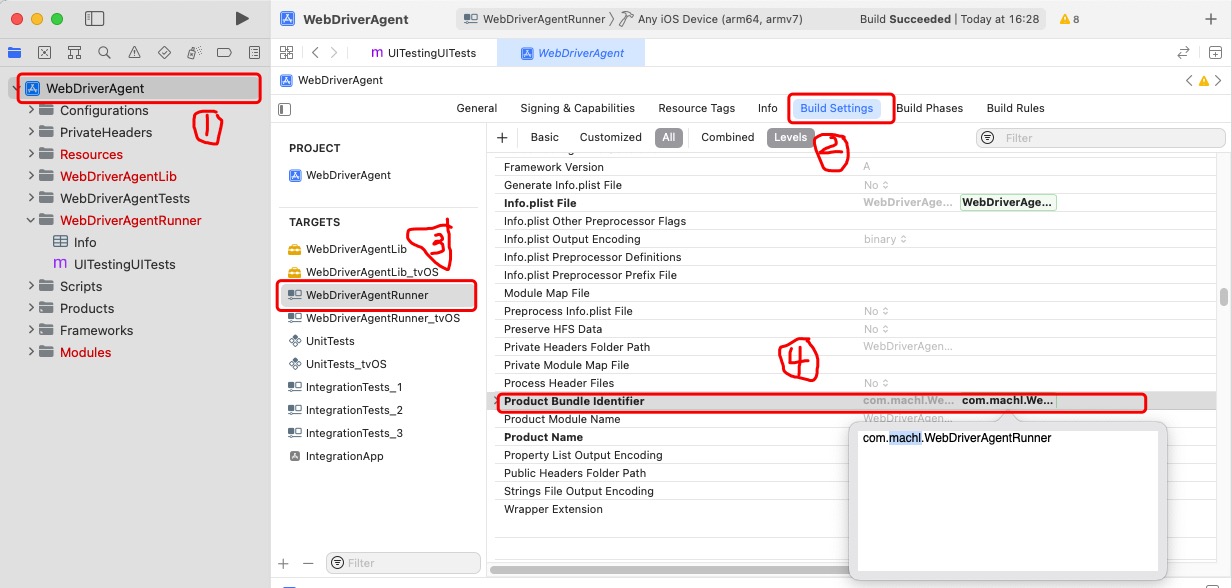Click the warning triangle in the breadcrumb bar
Viewport: 1232px width, 588px height.
pos(1204,81)
